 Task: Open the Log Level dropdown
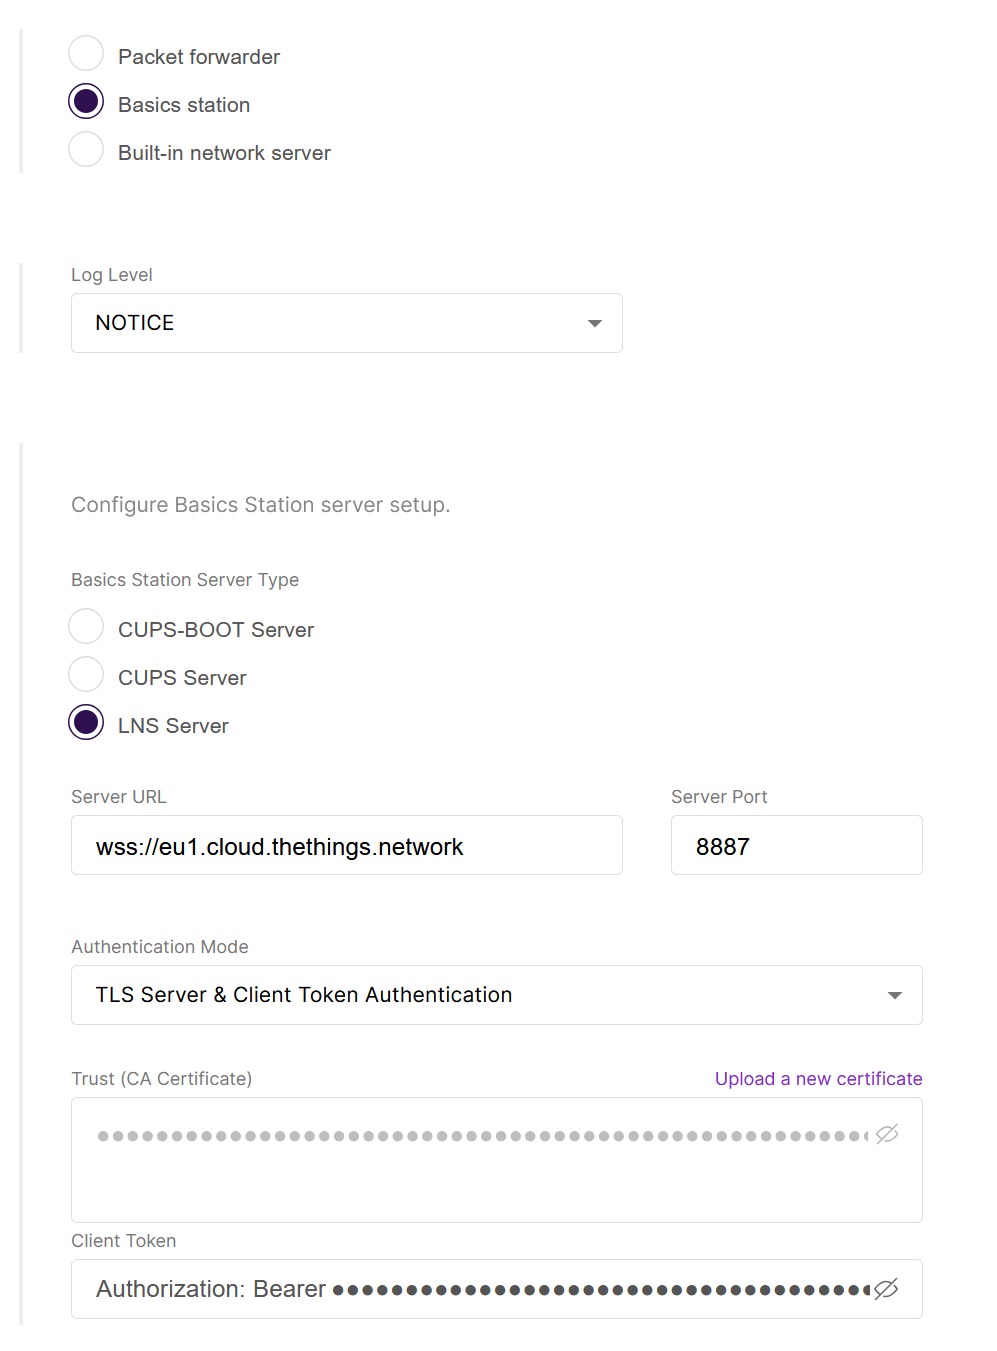346,323
